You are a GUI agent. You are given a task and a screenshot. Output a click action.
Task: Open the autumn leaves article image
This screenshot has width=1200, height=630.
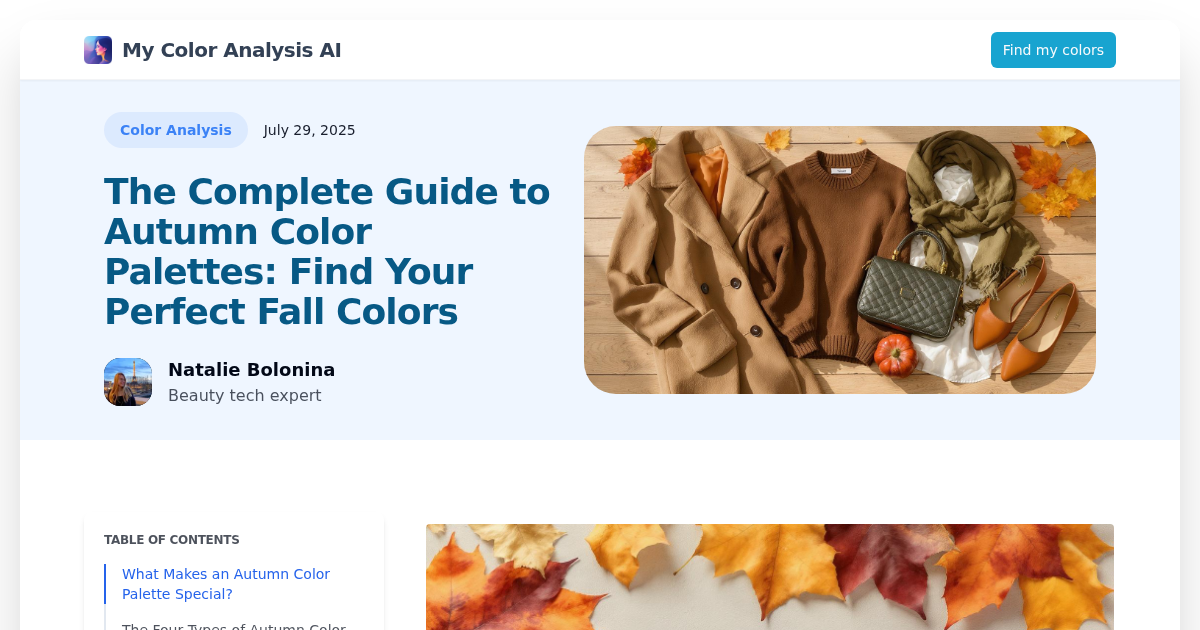pos(770,577)
